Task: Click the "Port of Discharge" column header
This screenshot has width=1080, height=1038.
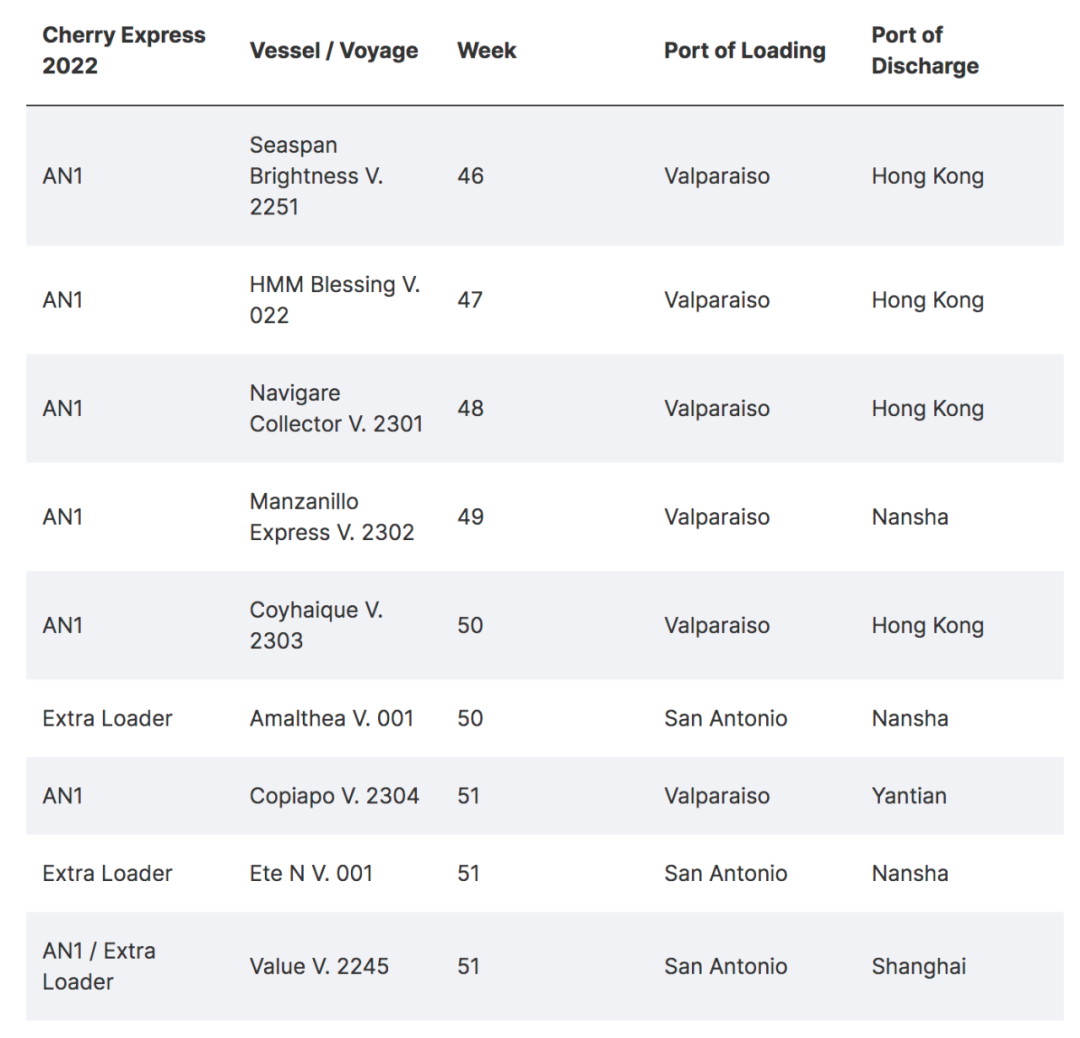Action: point(924,50)
